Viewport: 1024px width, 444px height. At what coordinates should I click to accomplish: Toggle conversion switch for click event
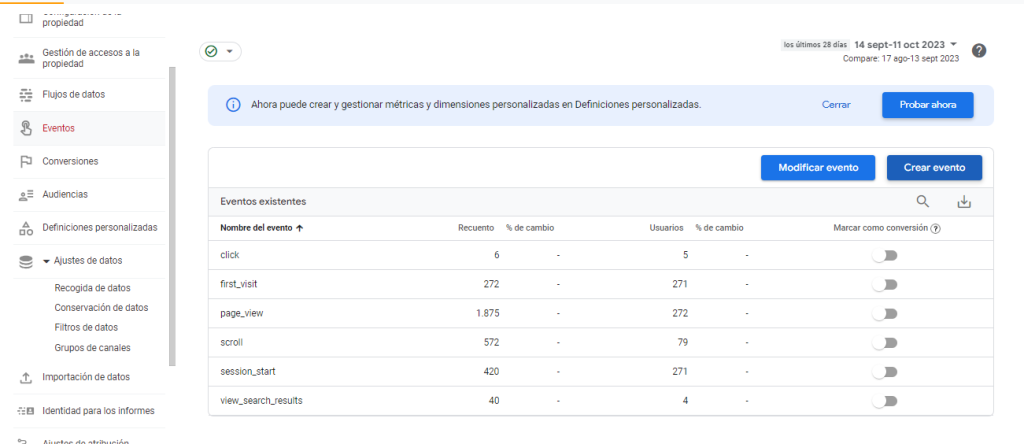click(x=884, y=255)
